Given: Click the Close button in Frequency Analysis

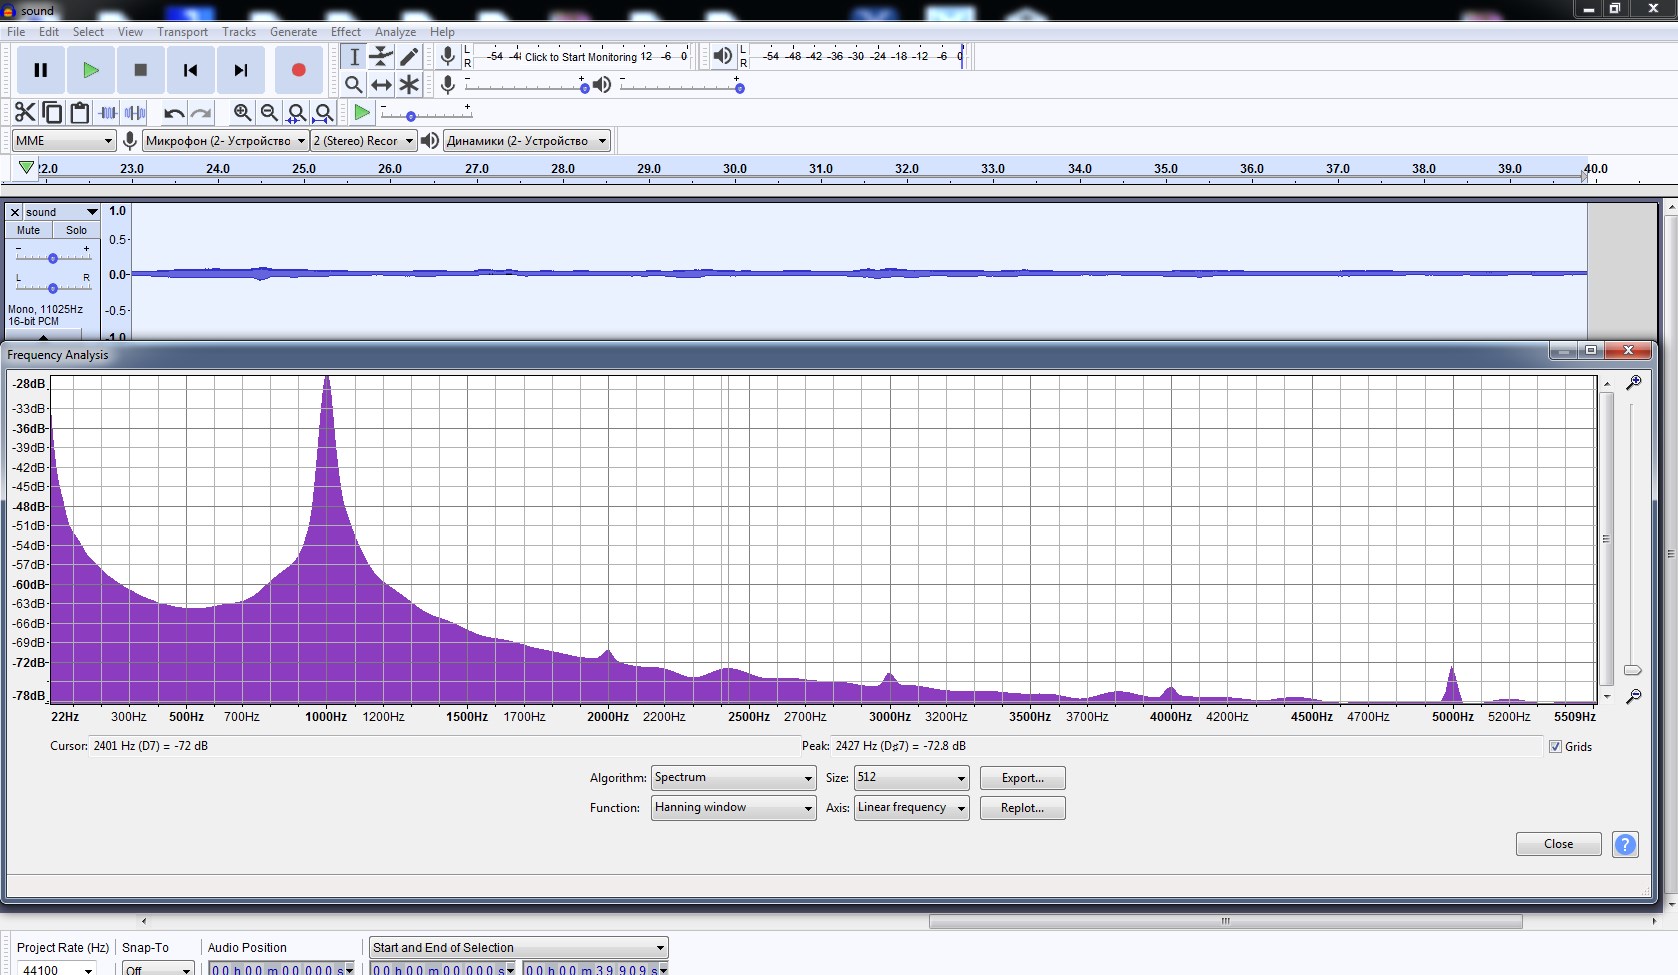Looking at the screenshot, I should tap(1558, 844).
